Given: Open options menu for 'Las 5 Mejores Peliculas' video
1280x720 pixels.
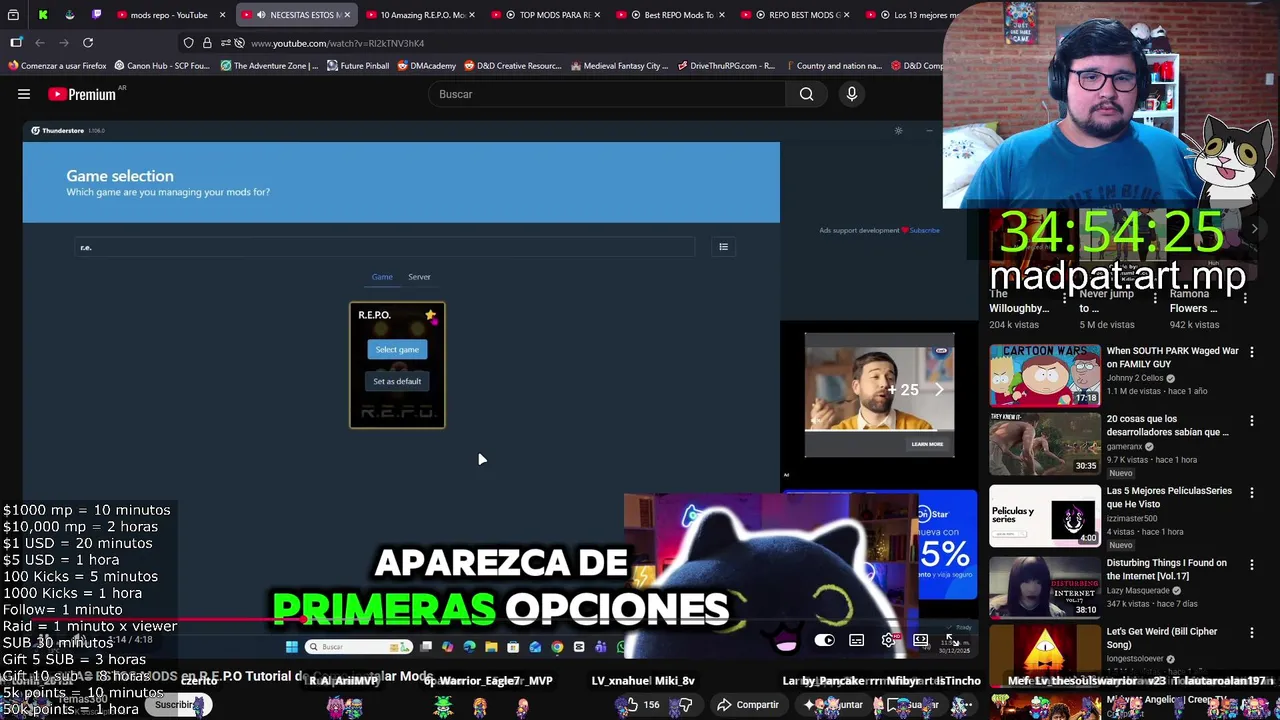Looking at the screenshot, I should click(x=1252, y=492).
